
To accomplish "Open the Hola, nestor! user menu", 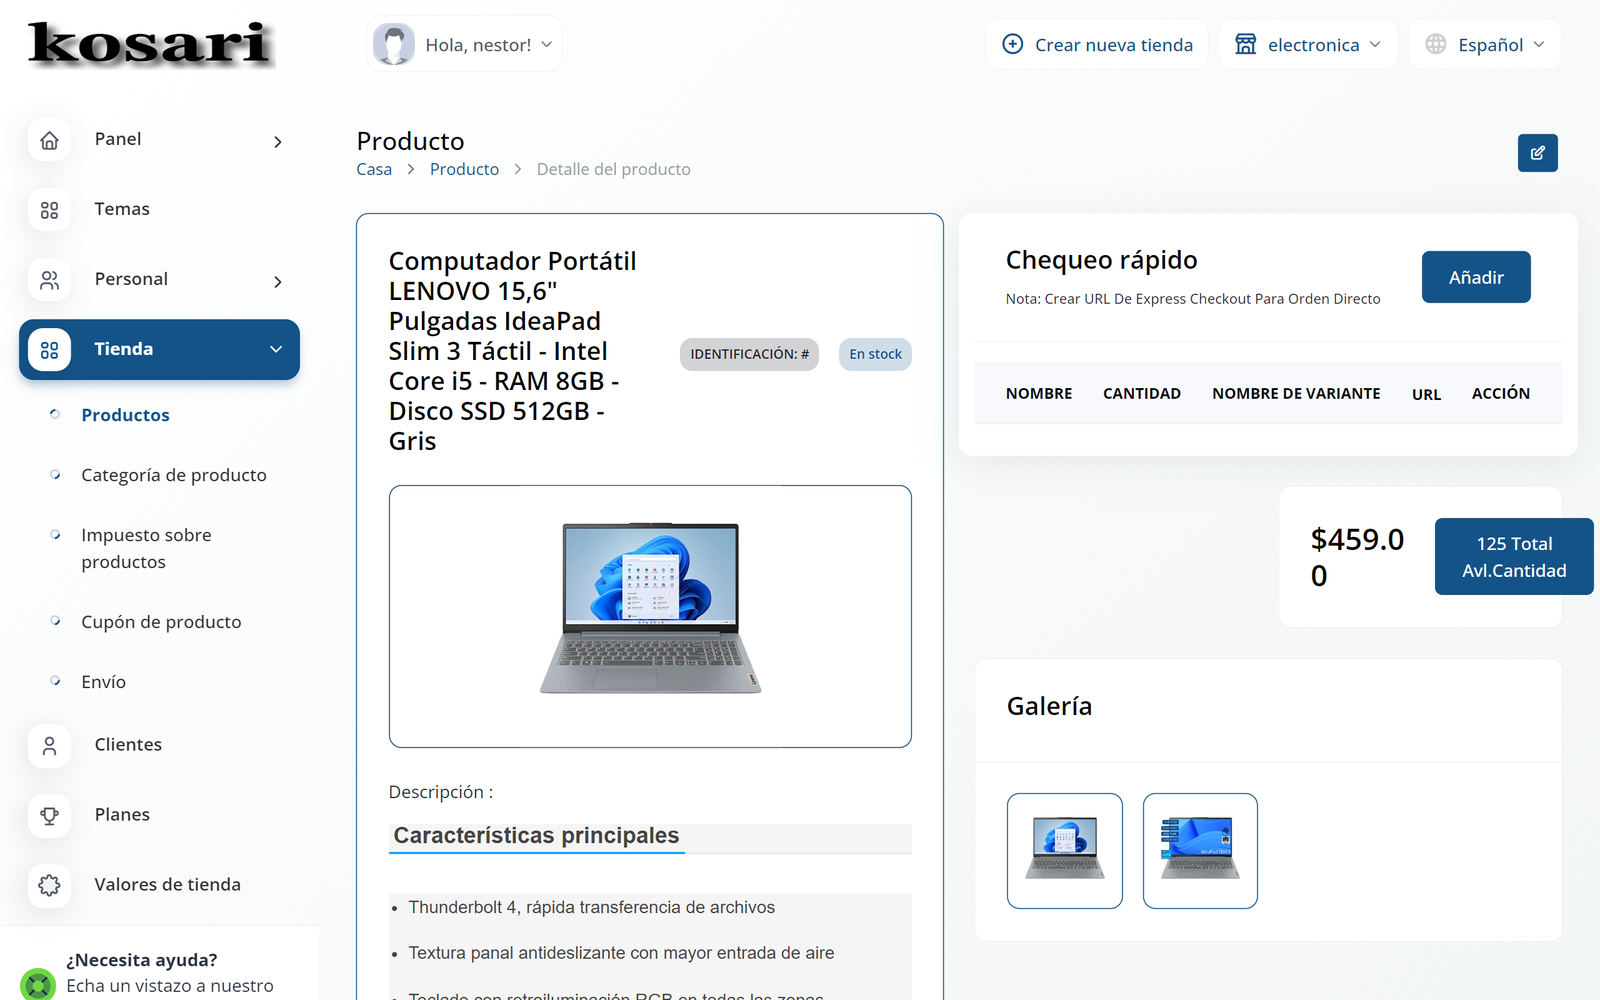I will [x=464, y=45].
